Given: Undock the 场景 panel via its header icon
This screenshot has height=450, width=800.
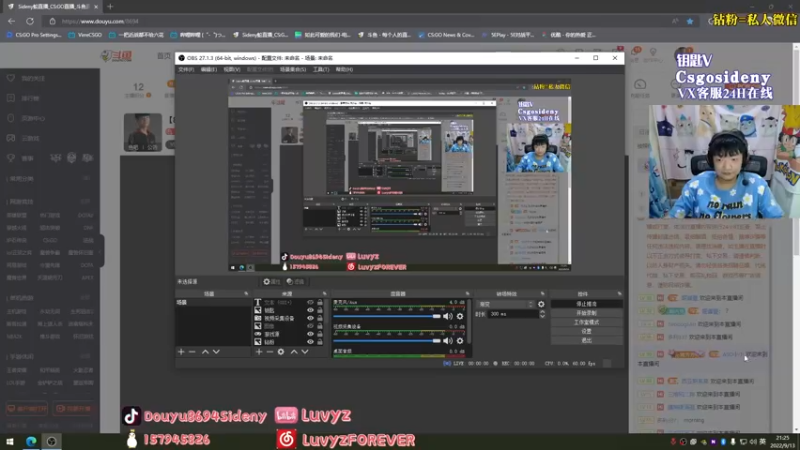Looking at the screenshot, I should [x=246, y=294].
